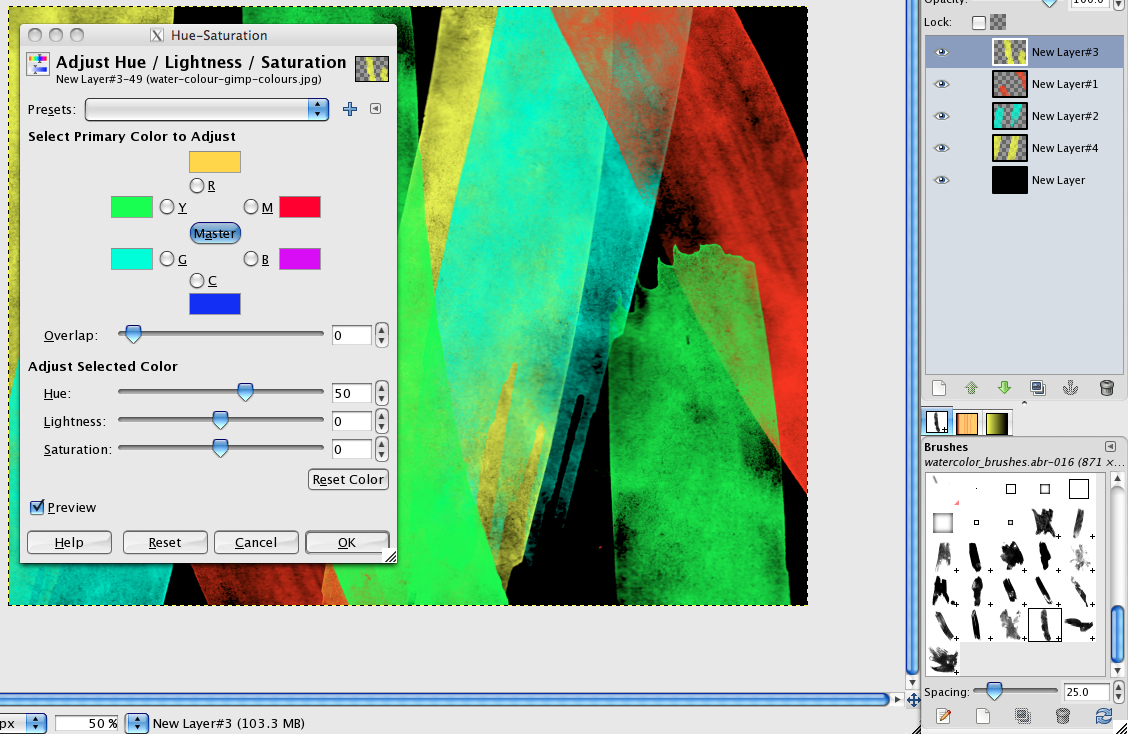Open the zoom level dropdown arrow

[137, 723]
